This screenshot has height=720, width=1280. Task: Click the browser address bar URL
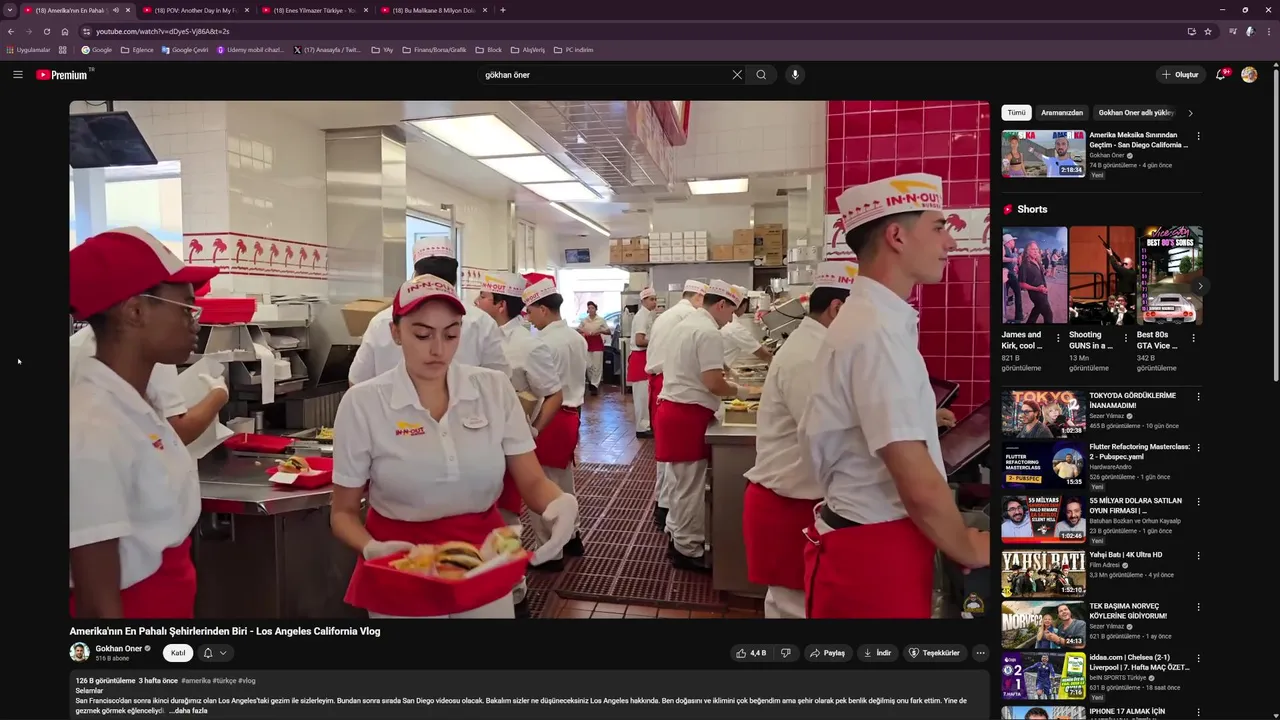162,31
